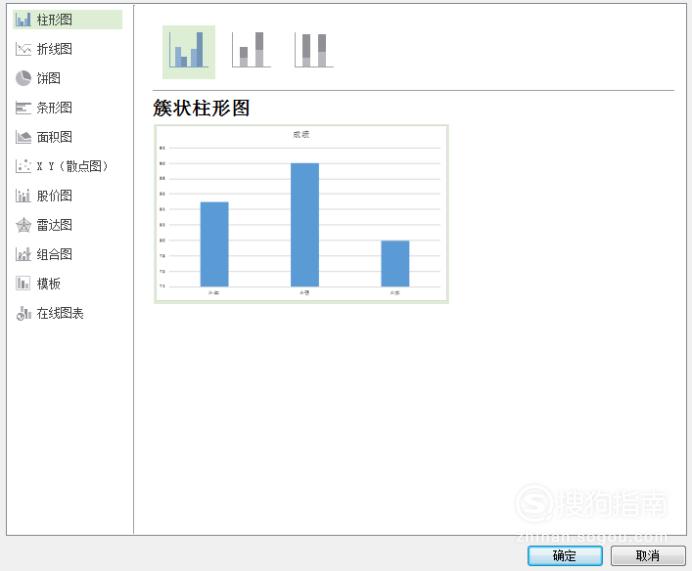
Task: Click the 股价图 label text
Action: 54,195
